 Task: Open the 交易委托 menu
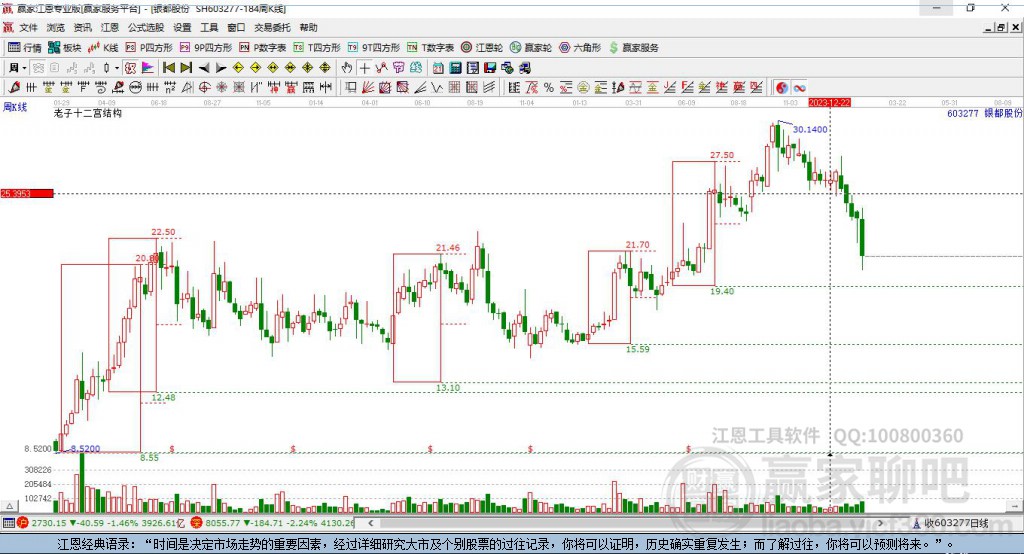(x=272, y=27)
